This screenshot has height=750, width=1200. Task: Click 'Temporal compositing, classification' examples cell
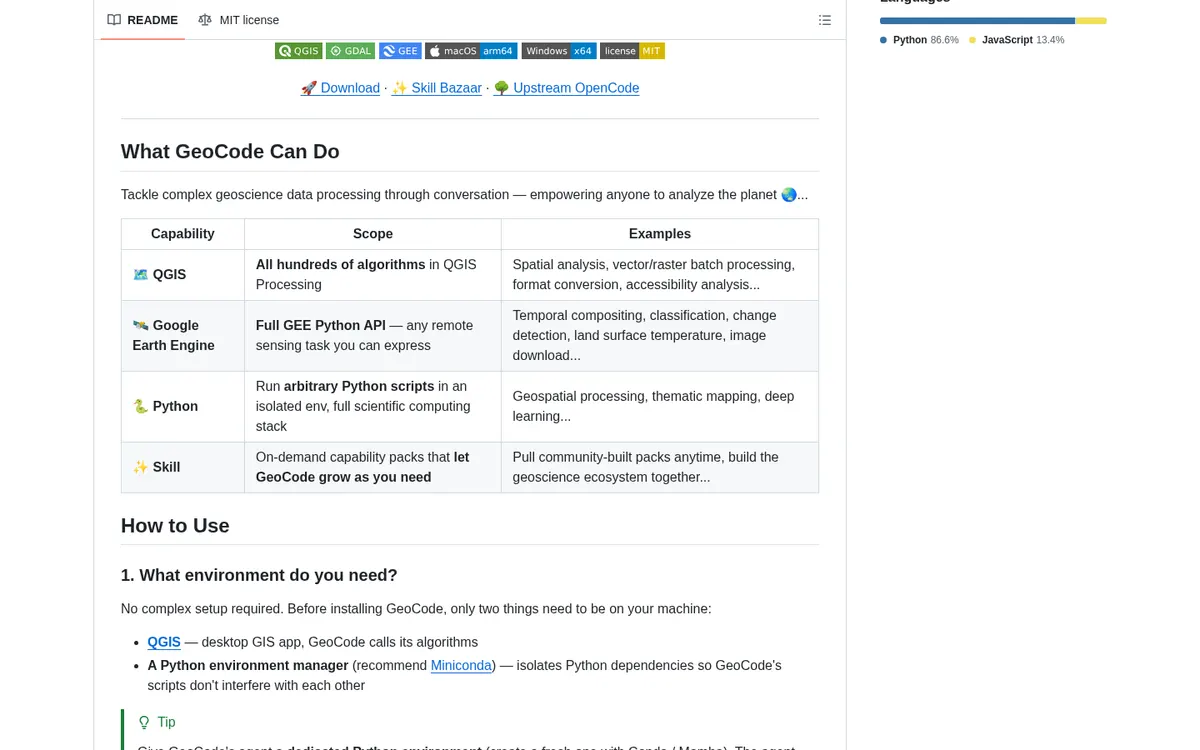(x=660, y=335)
